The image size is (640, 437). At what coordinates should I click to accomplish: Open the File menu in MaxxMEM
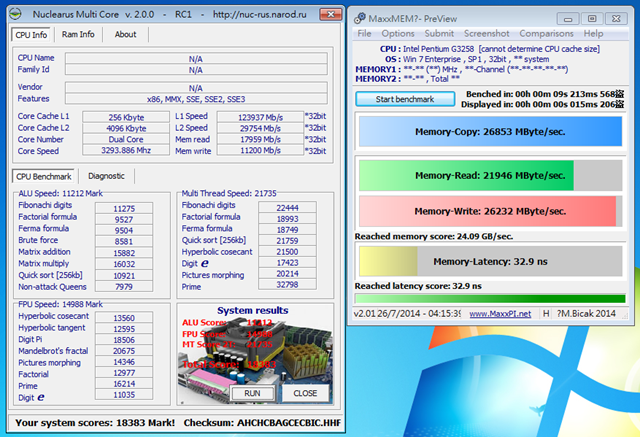click(x=364, y=33)
